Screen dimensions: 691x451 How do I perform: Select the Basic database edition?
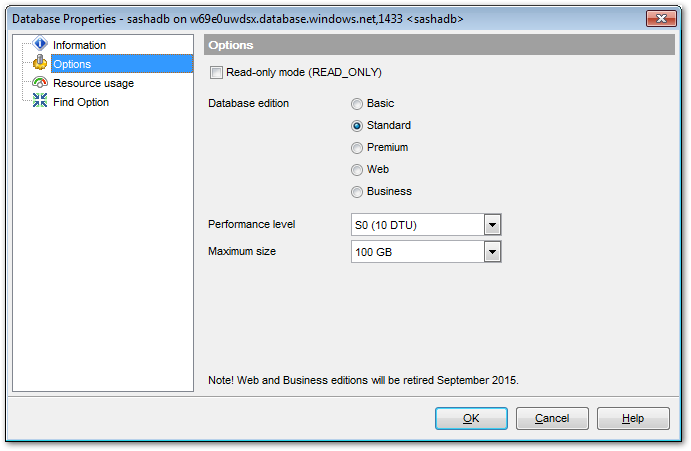(357, 103)
